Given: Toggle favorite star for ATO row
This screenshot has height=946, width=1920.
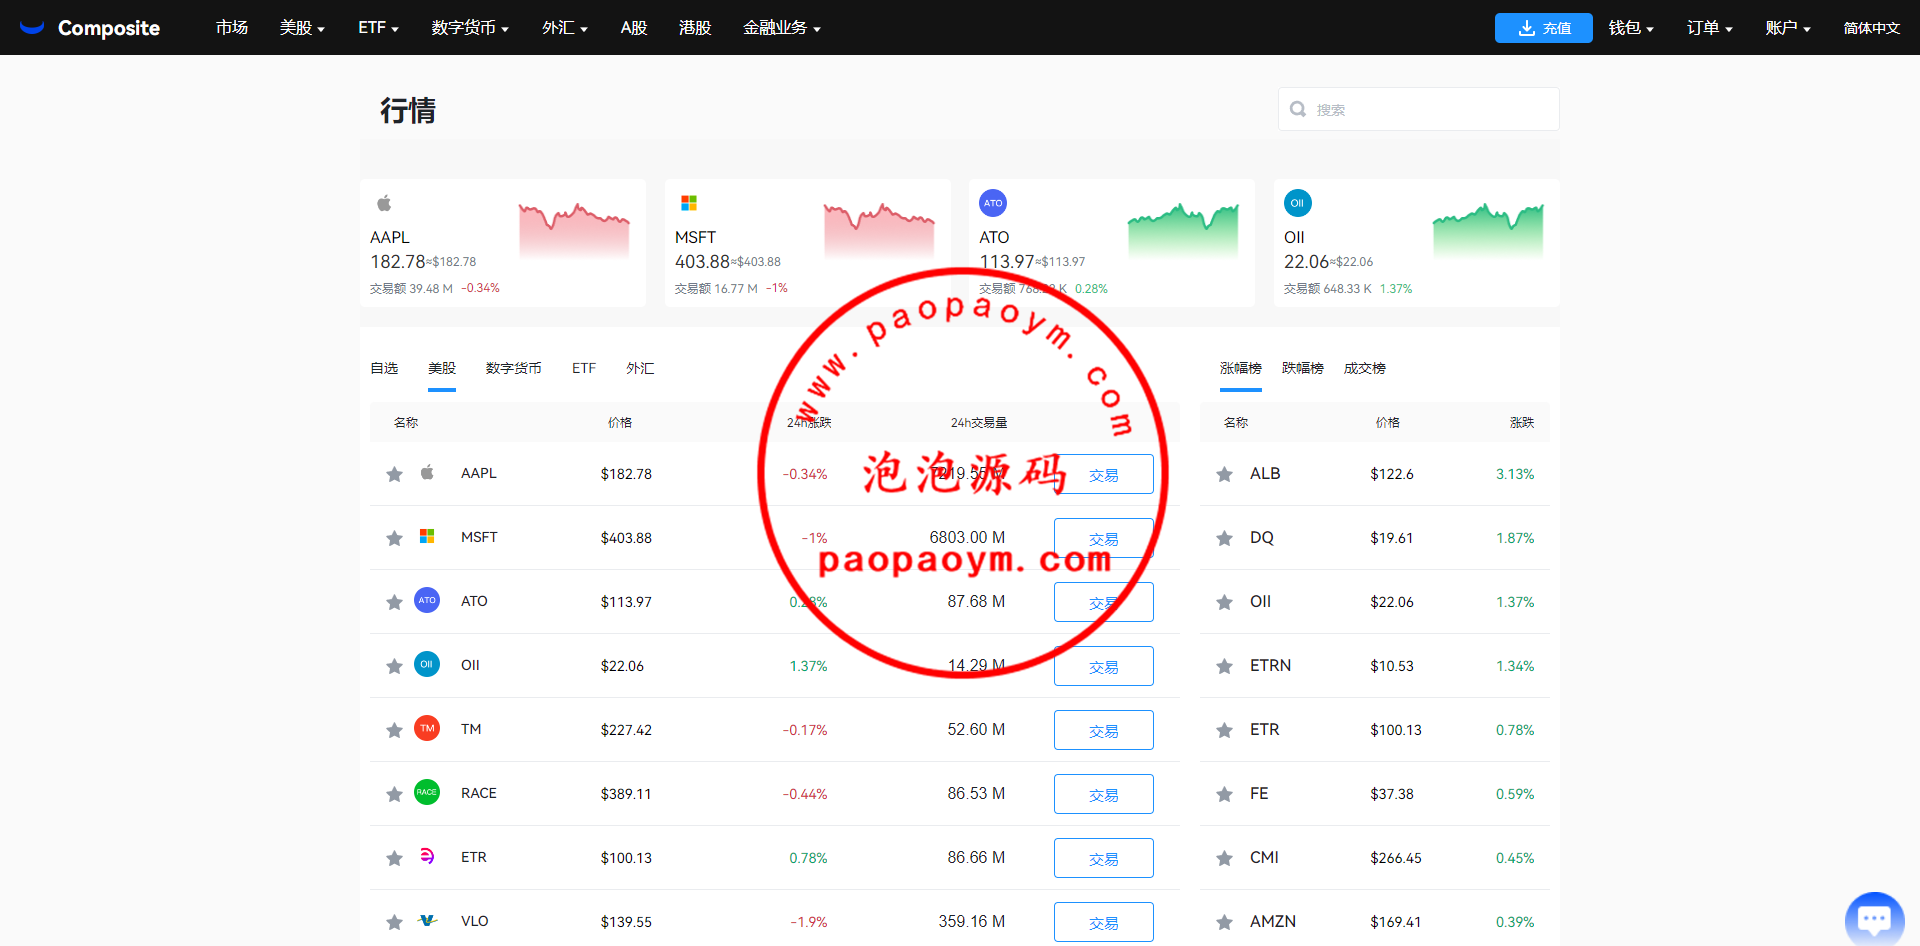Looking at the screenshot, I should [394, 602].
